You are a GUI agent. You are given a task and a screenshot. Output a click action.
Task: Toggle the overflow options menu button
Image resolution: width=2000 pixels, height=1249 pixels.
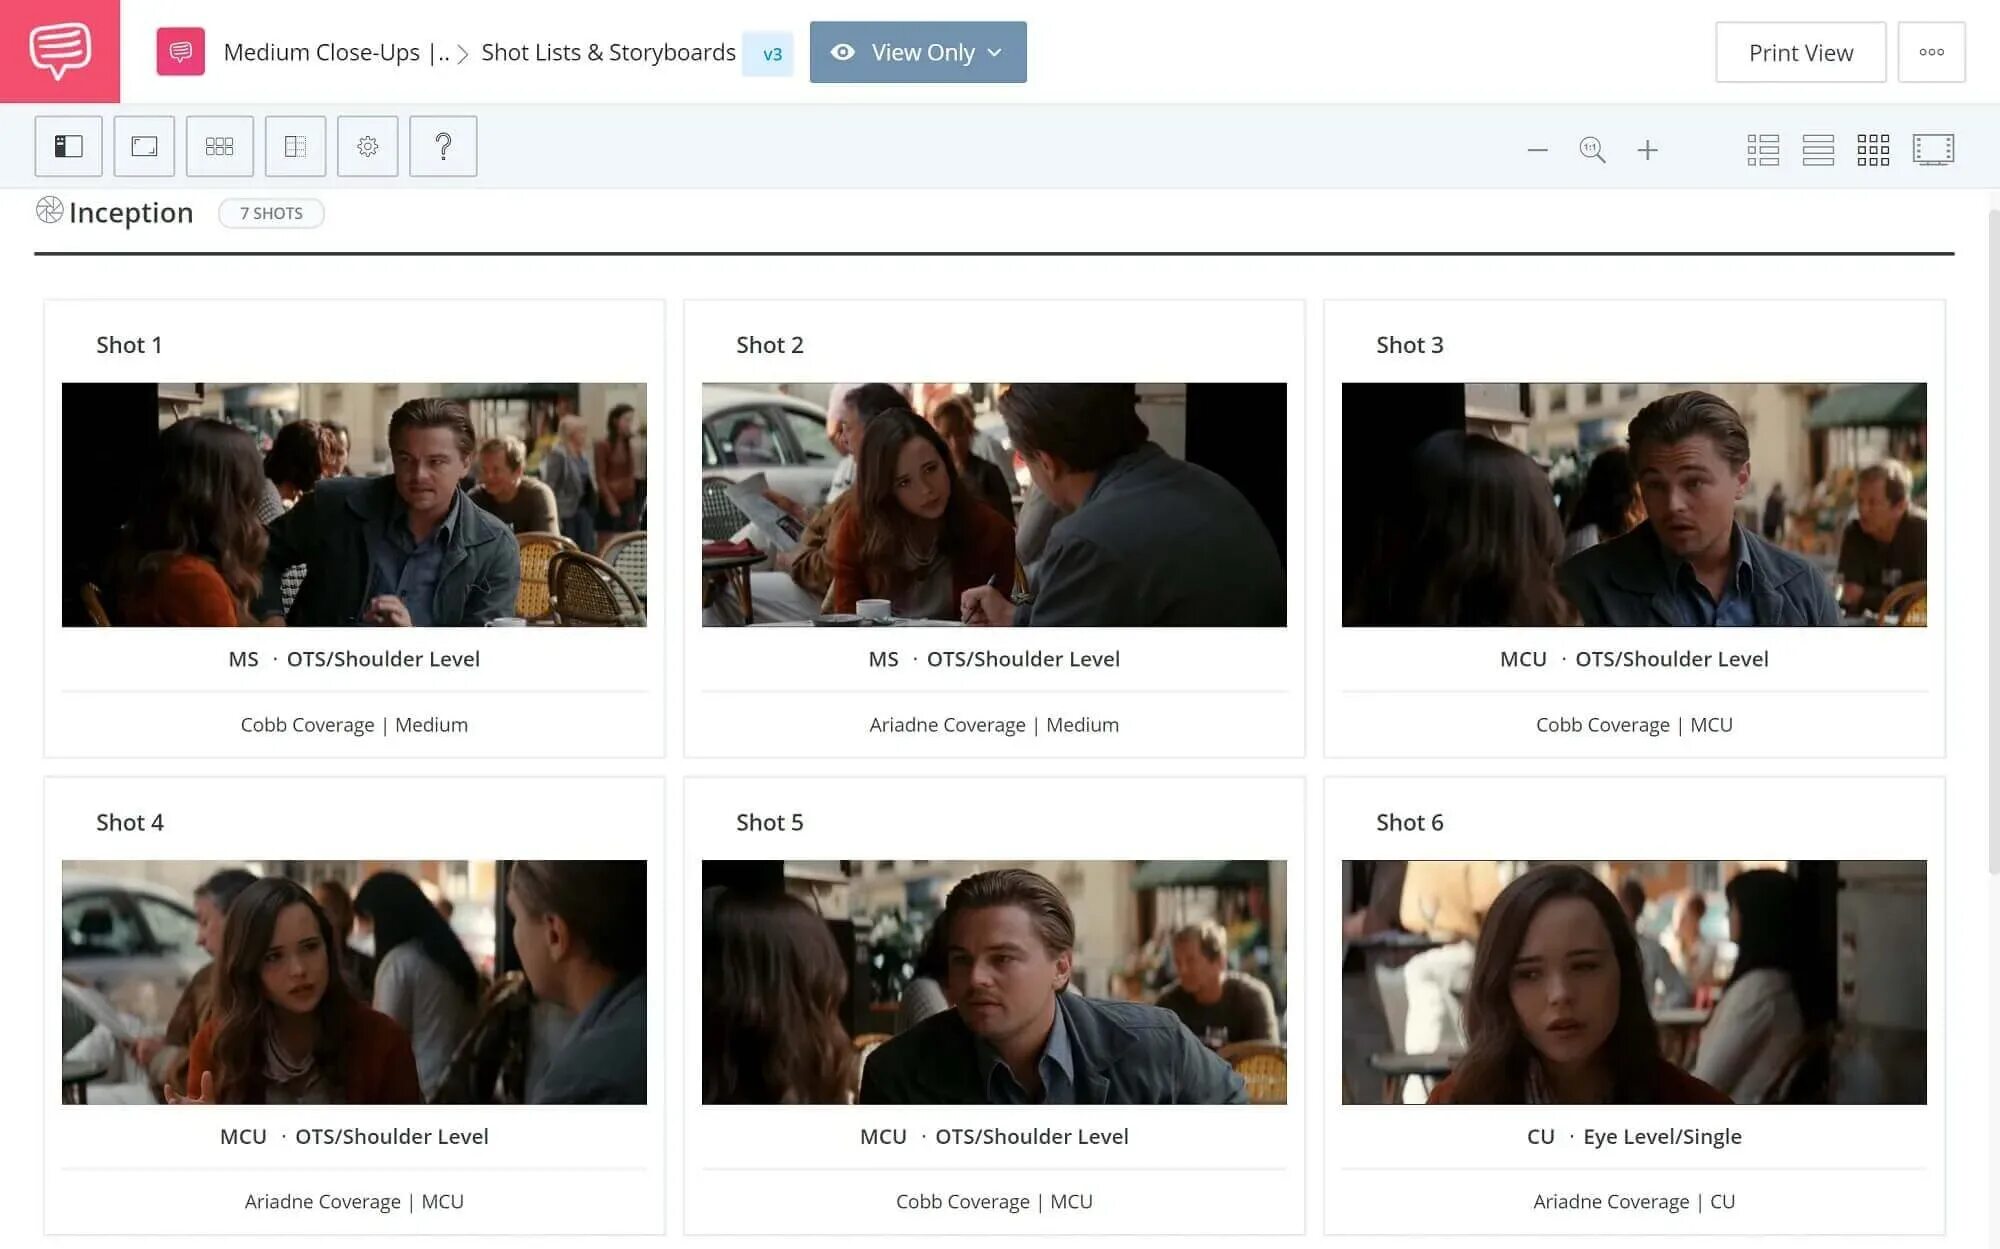[1932, 52]
